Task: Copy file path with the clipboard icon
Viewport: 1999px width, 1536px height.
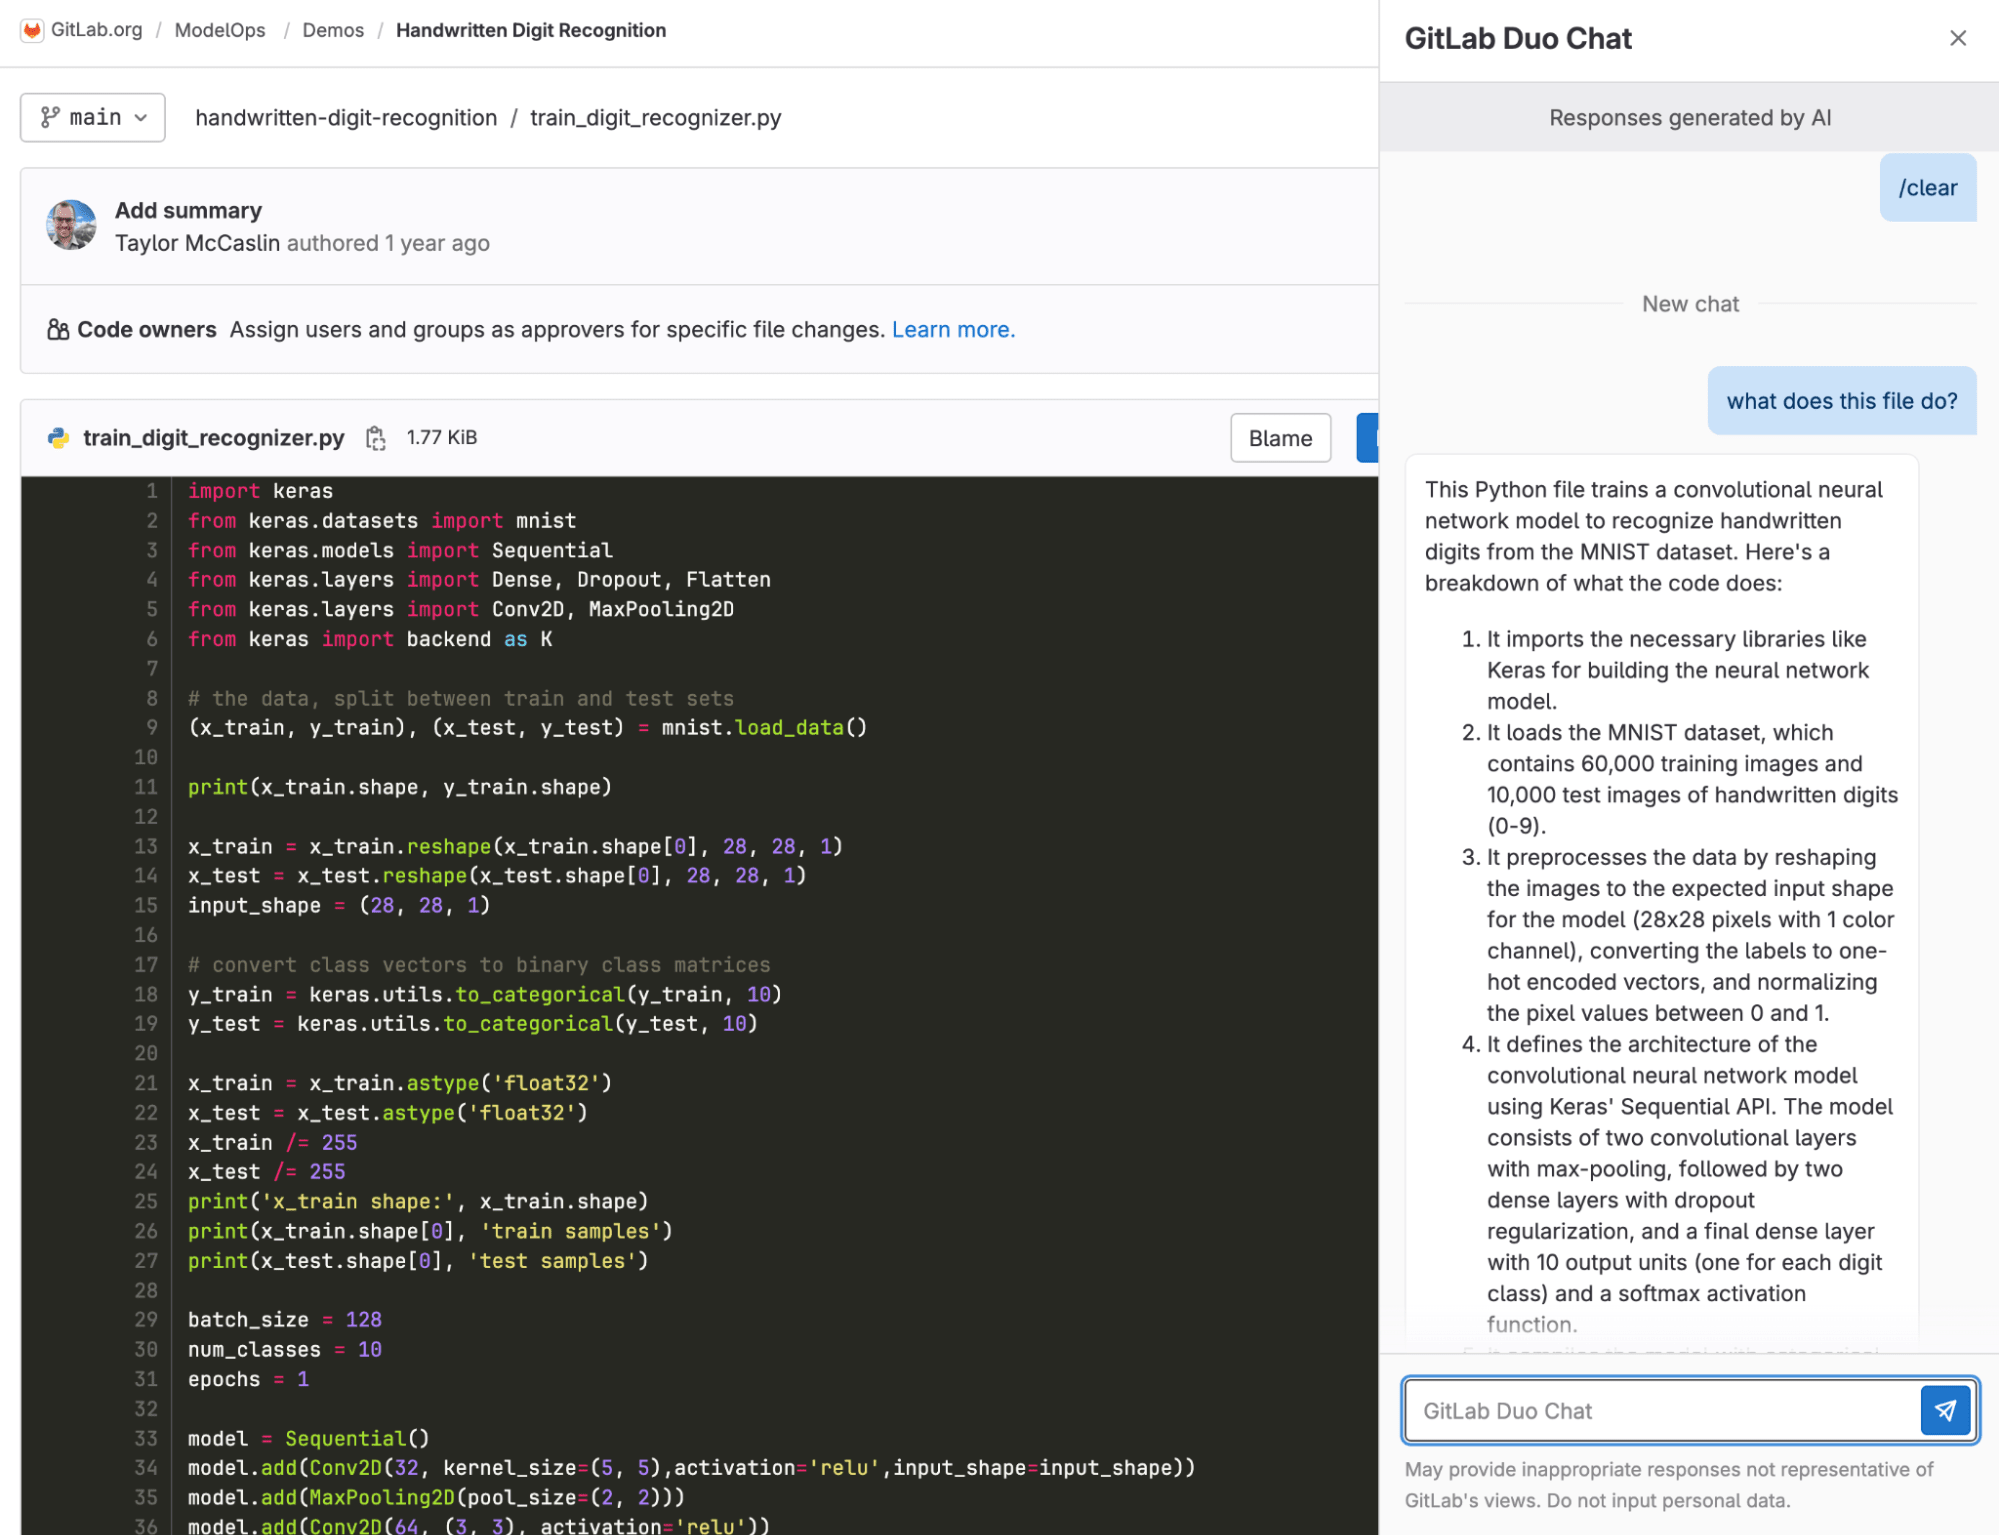Action: pyautogui.click(x=375, y=438)
